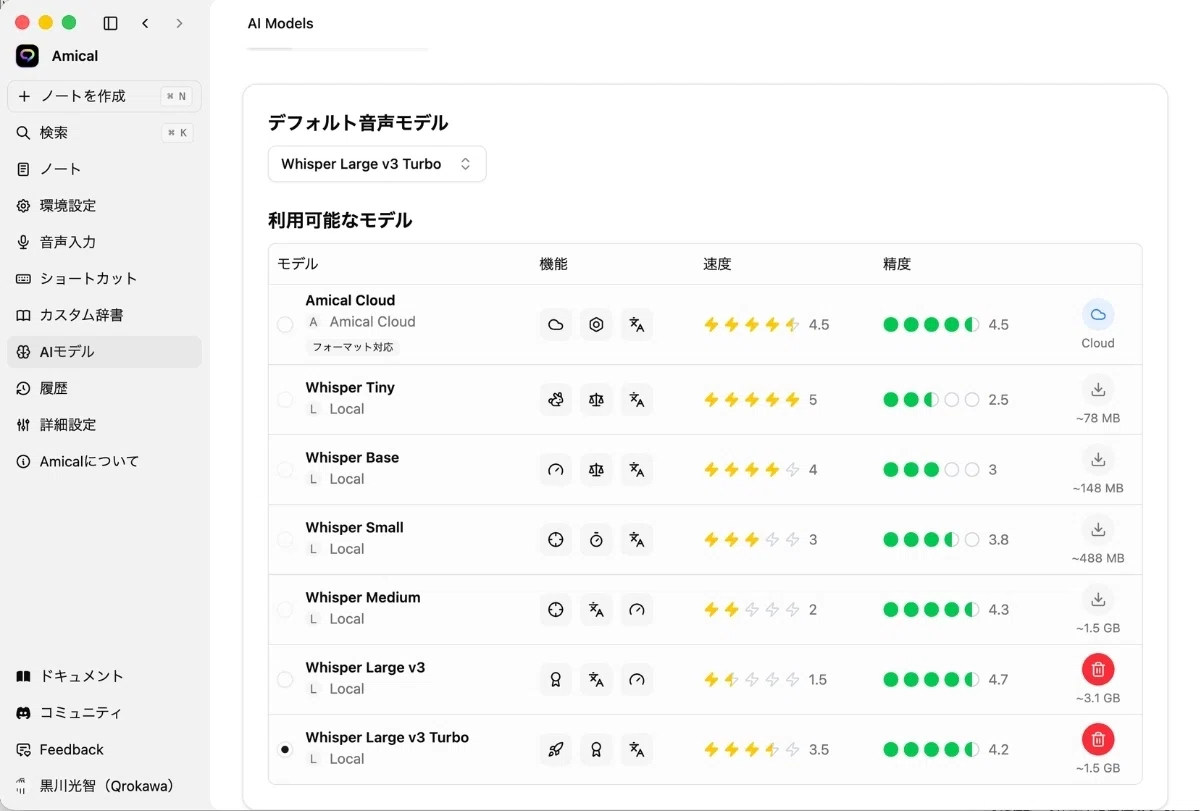Delete the Whisper Large v3 Turbo model
Viewport: 1200px width, 811px height.
click(1098, 739)
